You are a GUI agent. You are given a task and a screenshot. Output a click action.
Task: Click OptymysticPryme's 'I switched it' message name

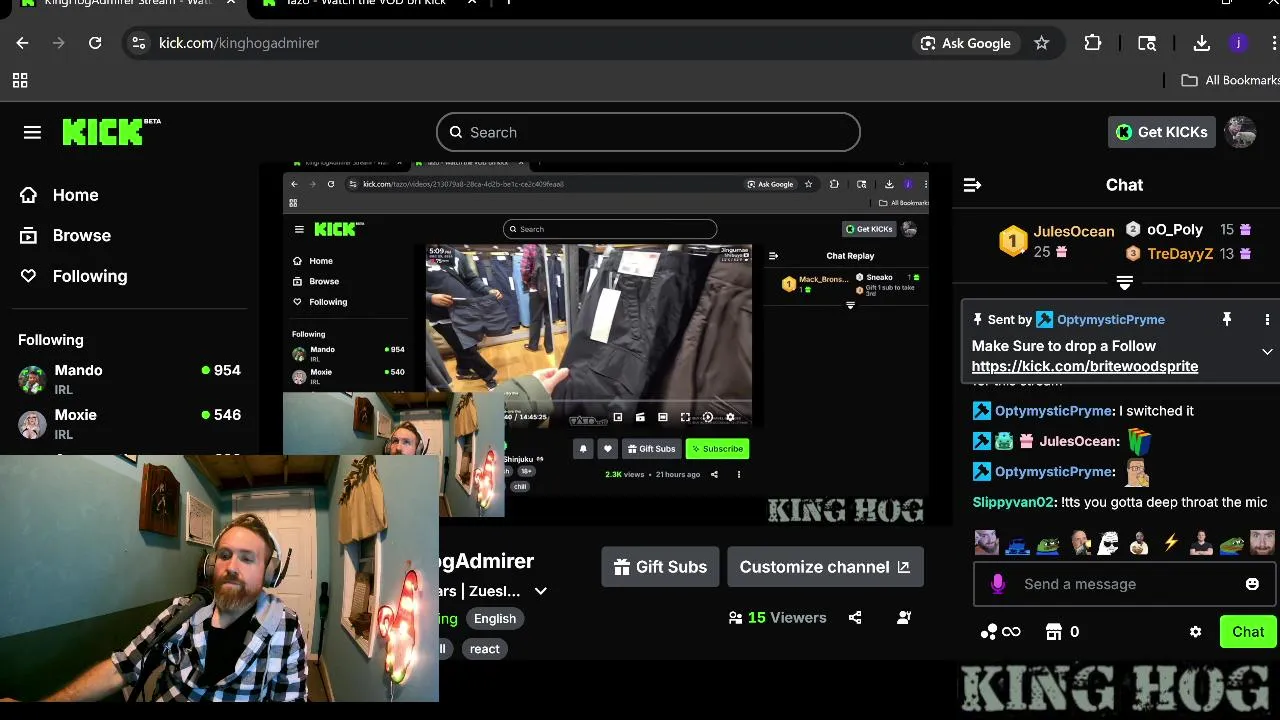1054,411
